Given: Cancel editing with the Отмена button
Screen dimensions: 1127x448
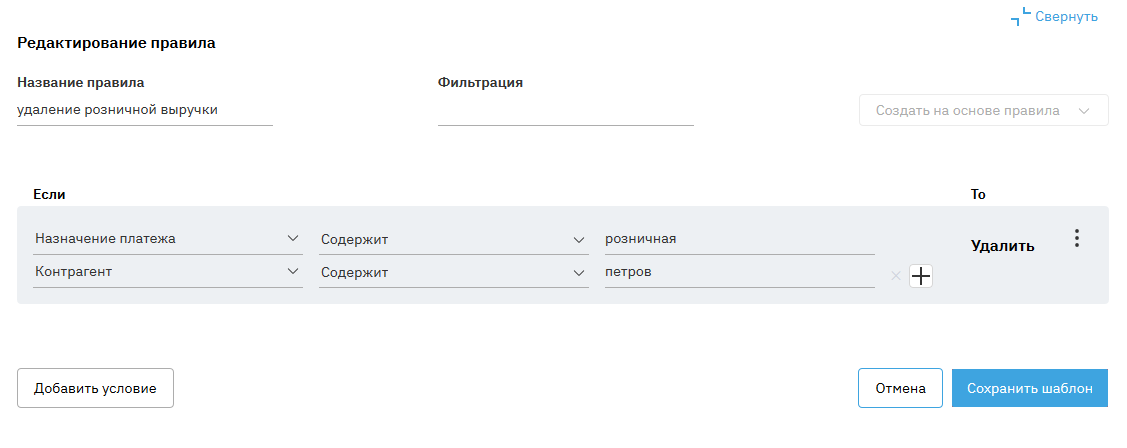Looking at the screenshot, I should coord(900,388).
